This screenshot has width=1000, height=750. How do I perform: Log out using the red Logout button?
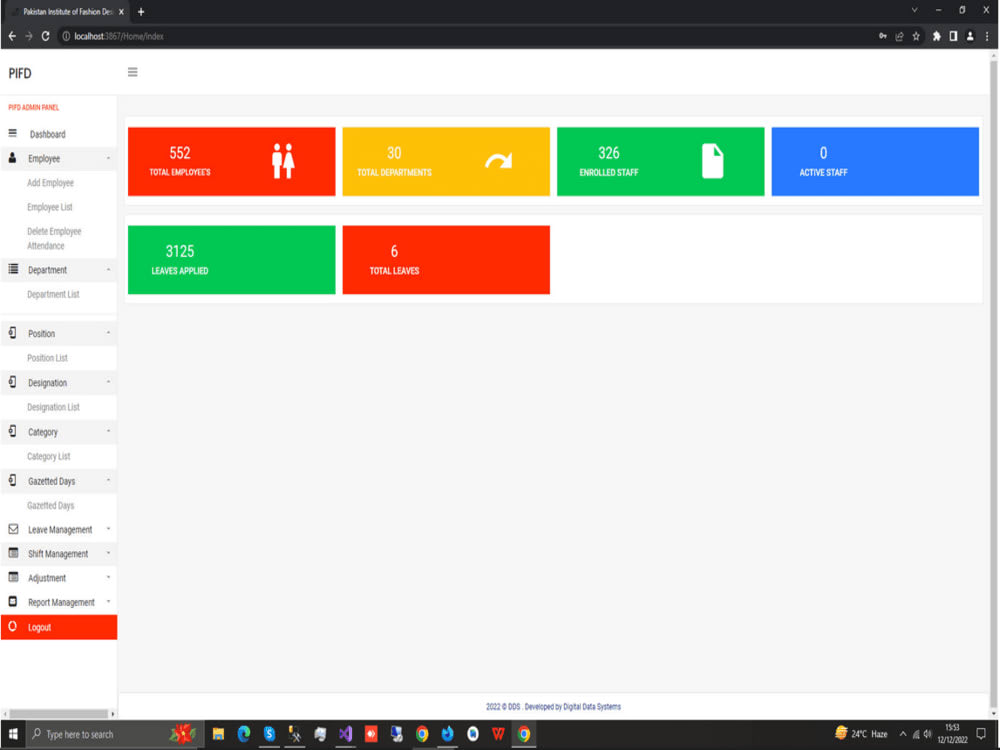(59, 627)
